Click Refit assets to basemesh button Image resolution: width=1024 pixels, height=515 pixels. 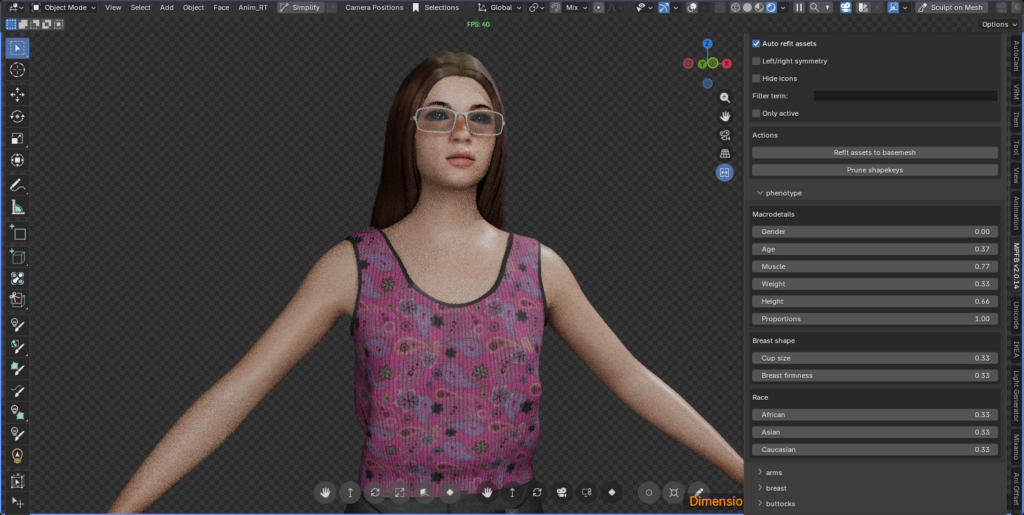pyautogui.click(x=874, y=153)
